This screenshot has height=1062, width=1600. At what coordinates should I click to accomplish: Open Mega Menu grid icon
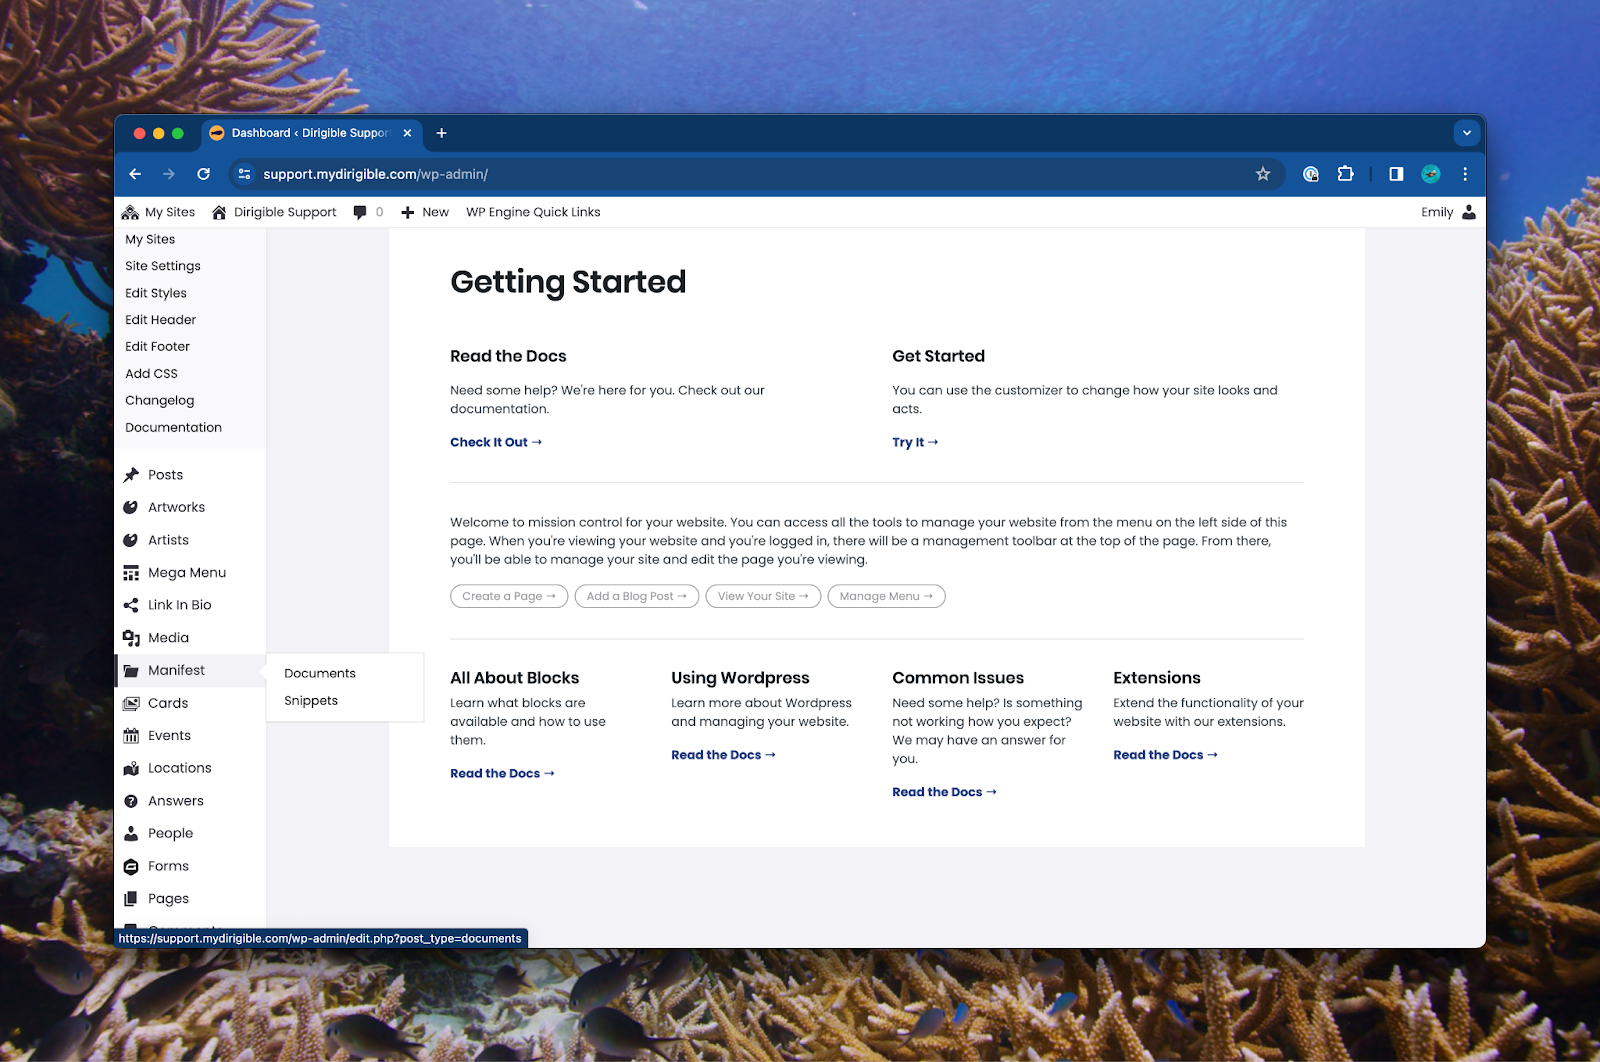(131, 573)
